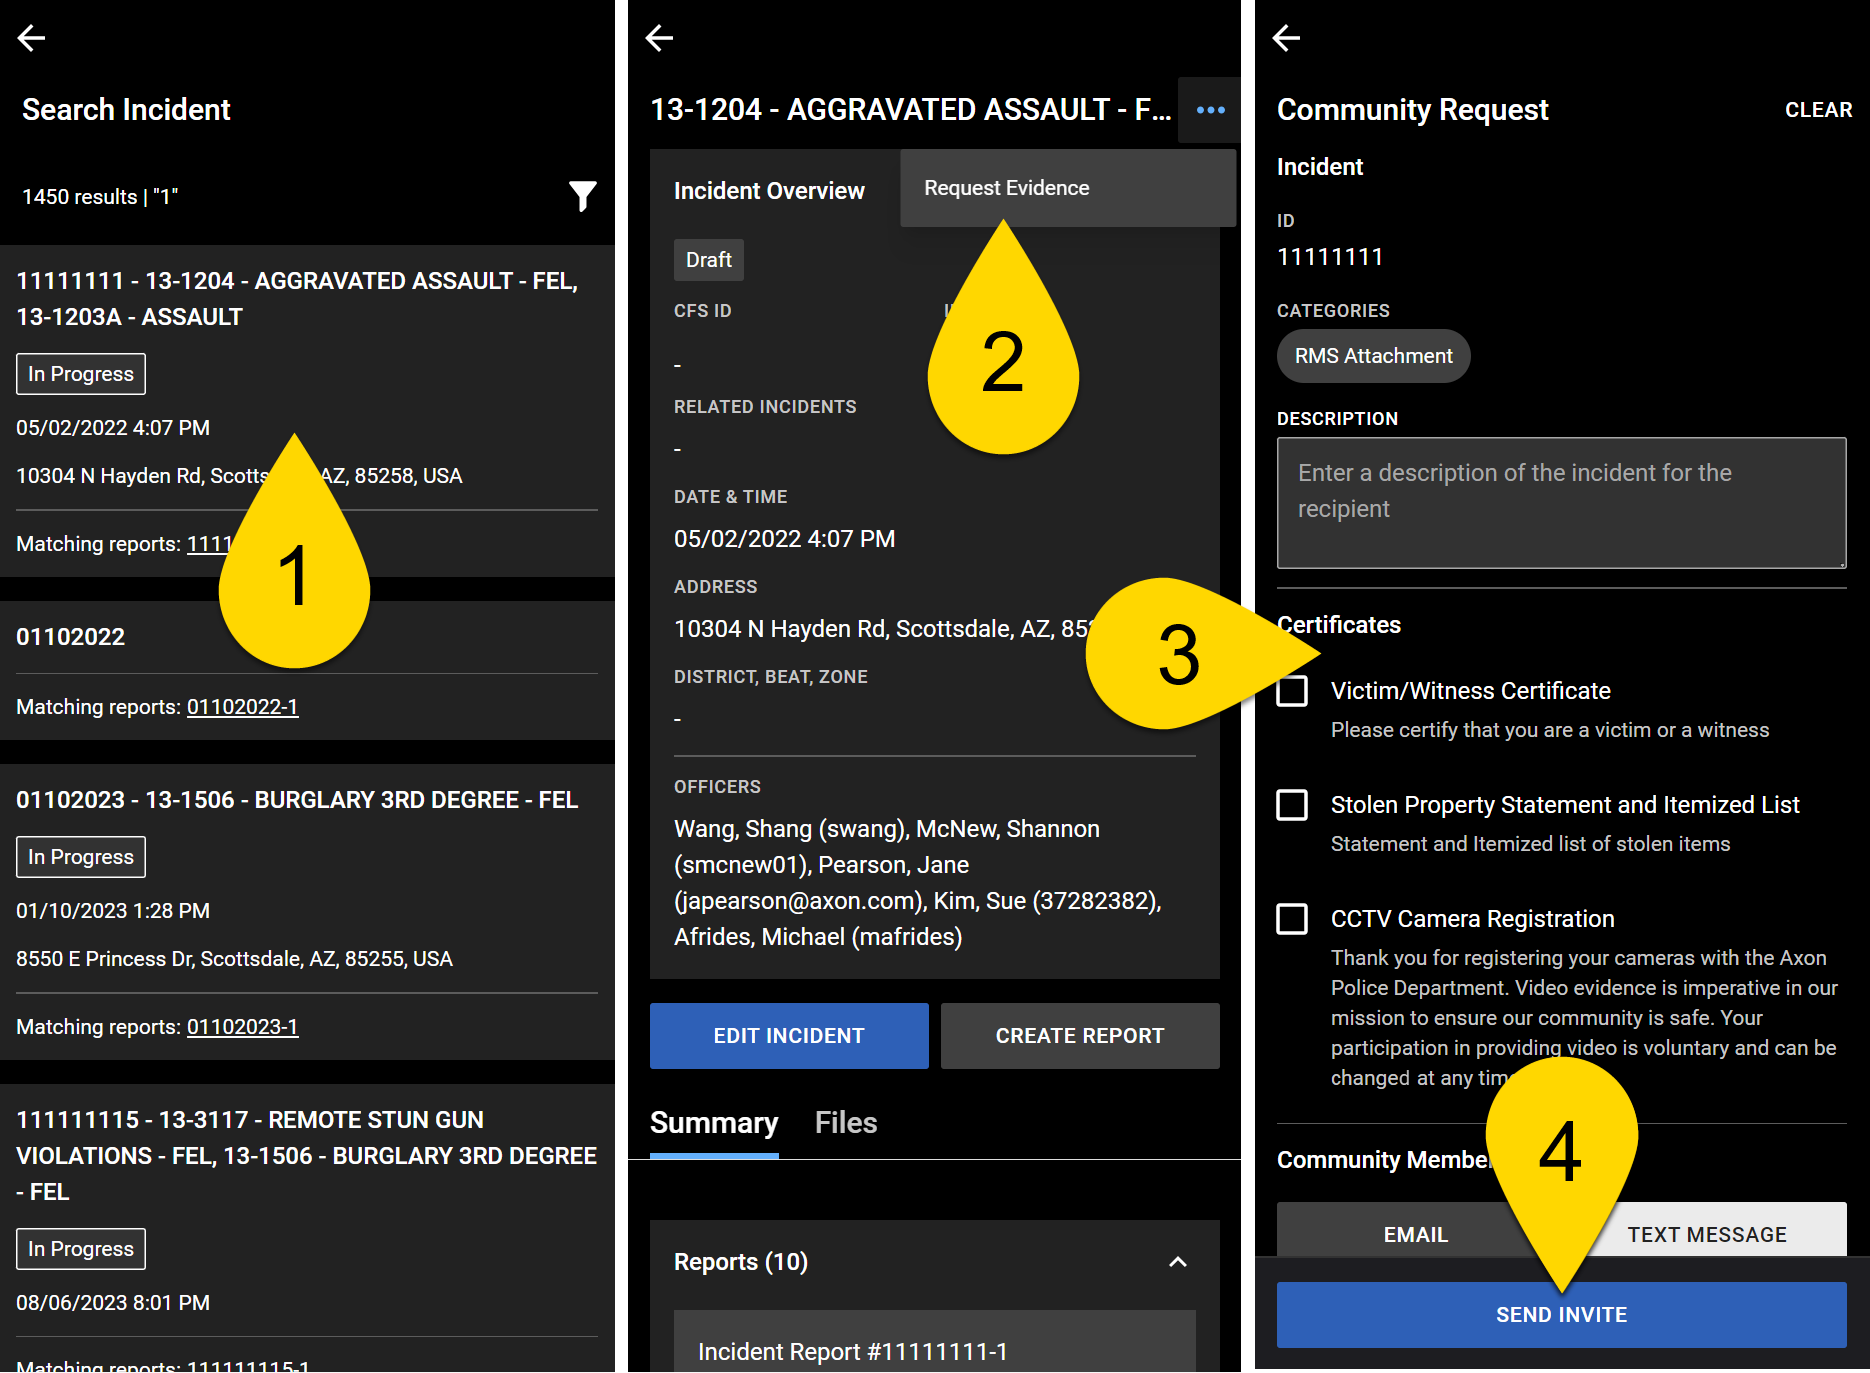Click into the incident description text field
Viewport: 1870px width, 1373px height.
click(1560, 502)
